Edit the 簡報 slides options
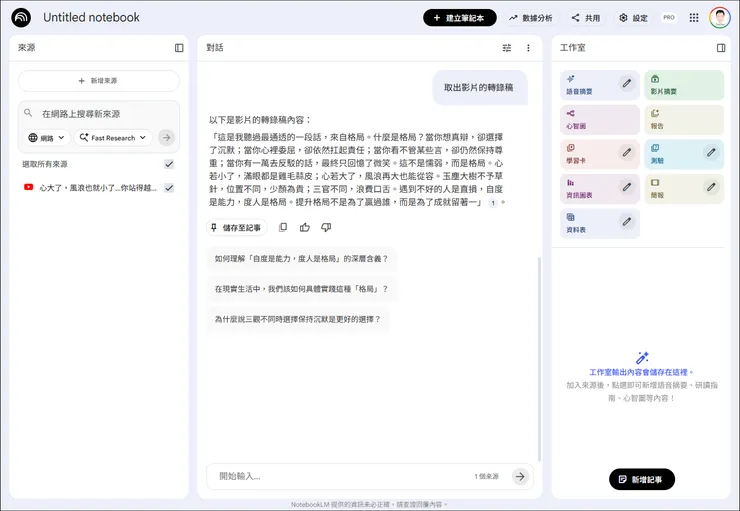Image resolution: width=740 pixels, height=511 pixels. (711, 187)
